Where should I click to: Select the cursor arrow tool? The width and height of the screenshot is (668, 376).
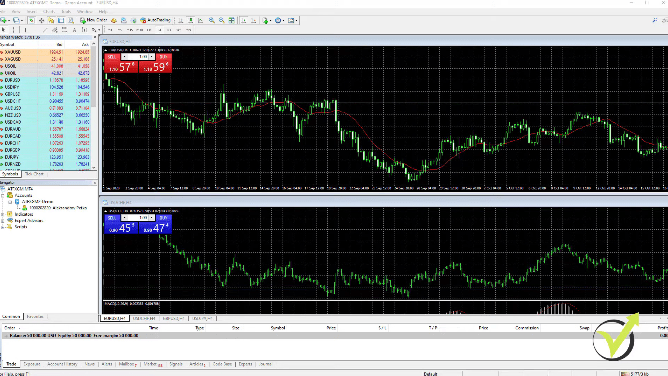(3, 30)
